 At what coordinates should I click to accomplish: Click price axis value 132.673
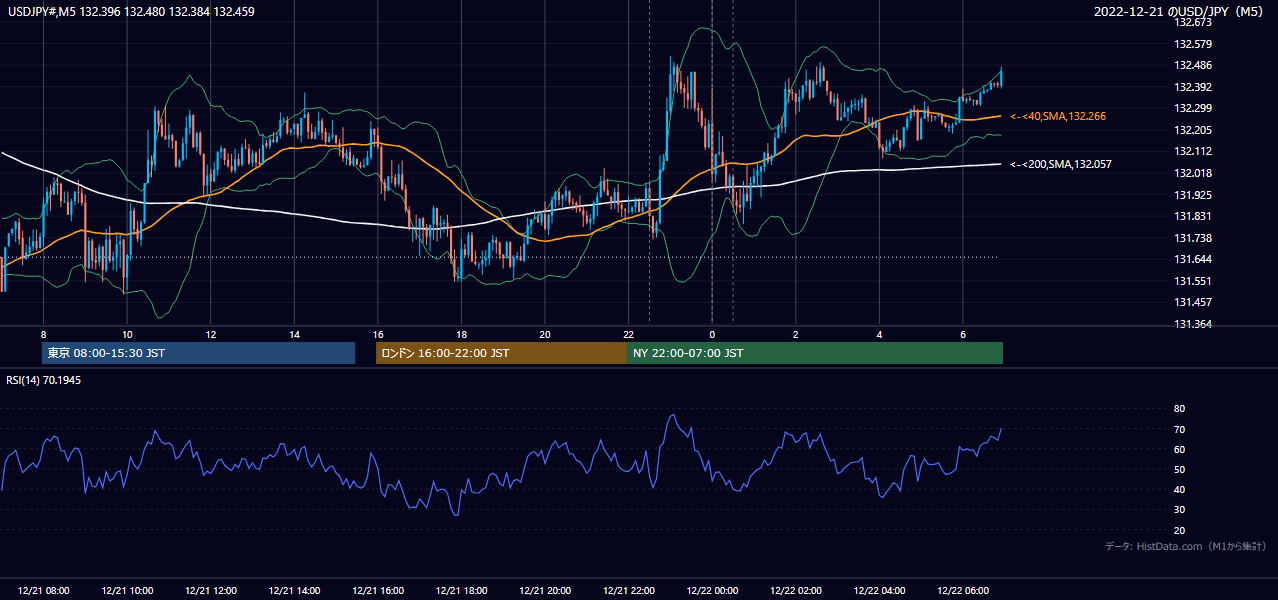[1192, 22]
